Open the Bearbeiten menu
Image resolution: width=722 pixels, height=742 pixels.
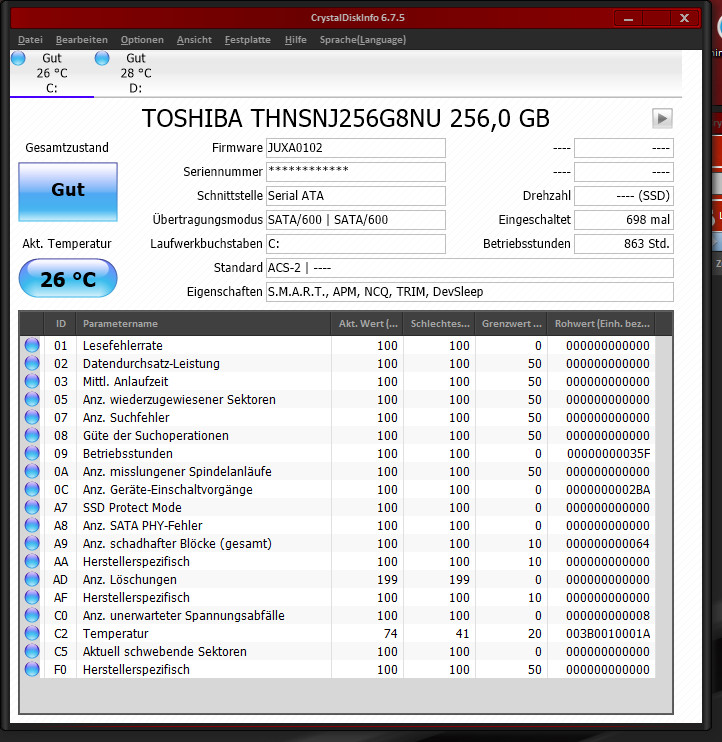82,40
